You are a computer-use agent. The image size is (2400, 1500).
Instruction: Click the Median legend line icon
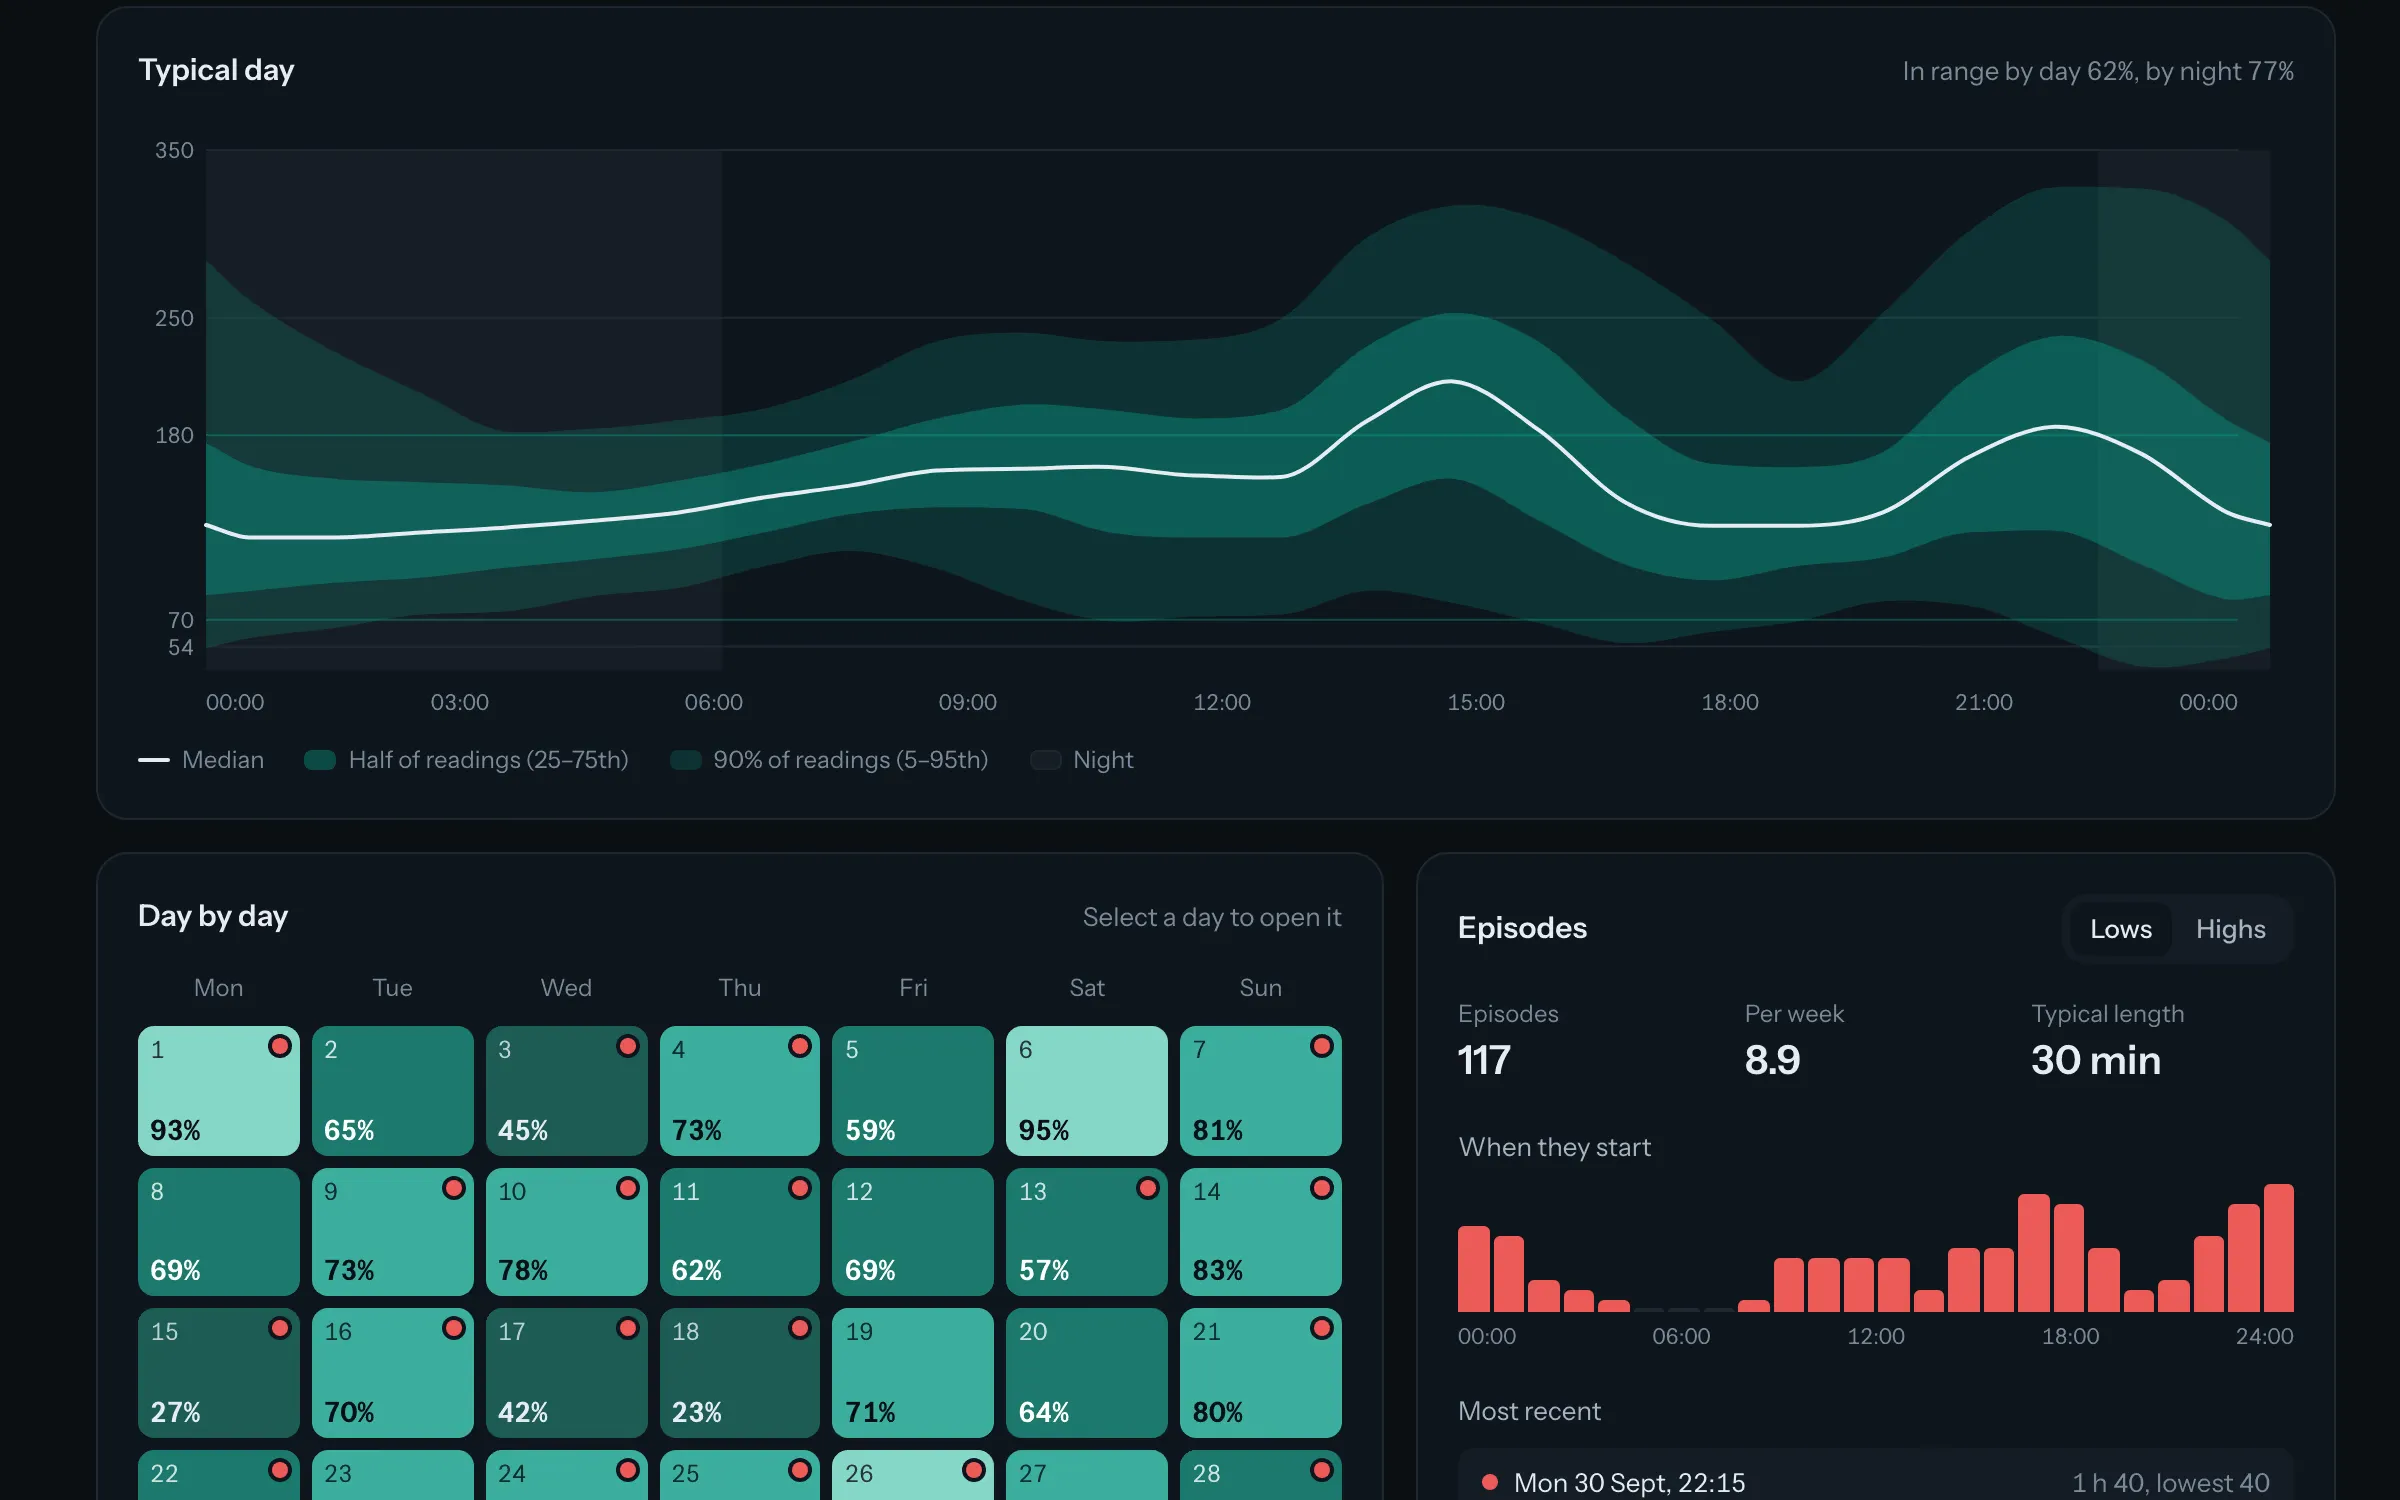pos(154,760)
